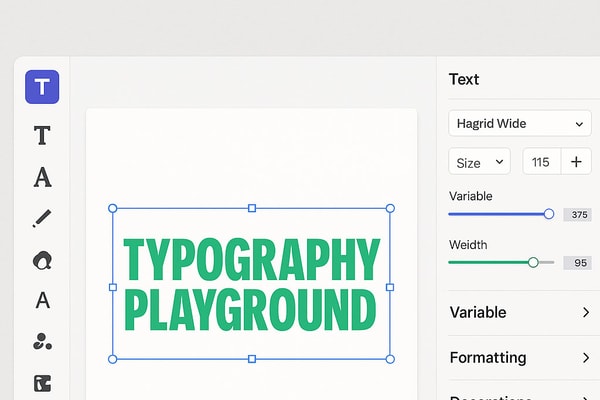Click the bottom-left corner selection handle
Screen dimensions: 600x400
click(112, 359)
